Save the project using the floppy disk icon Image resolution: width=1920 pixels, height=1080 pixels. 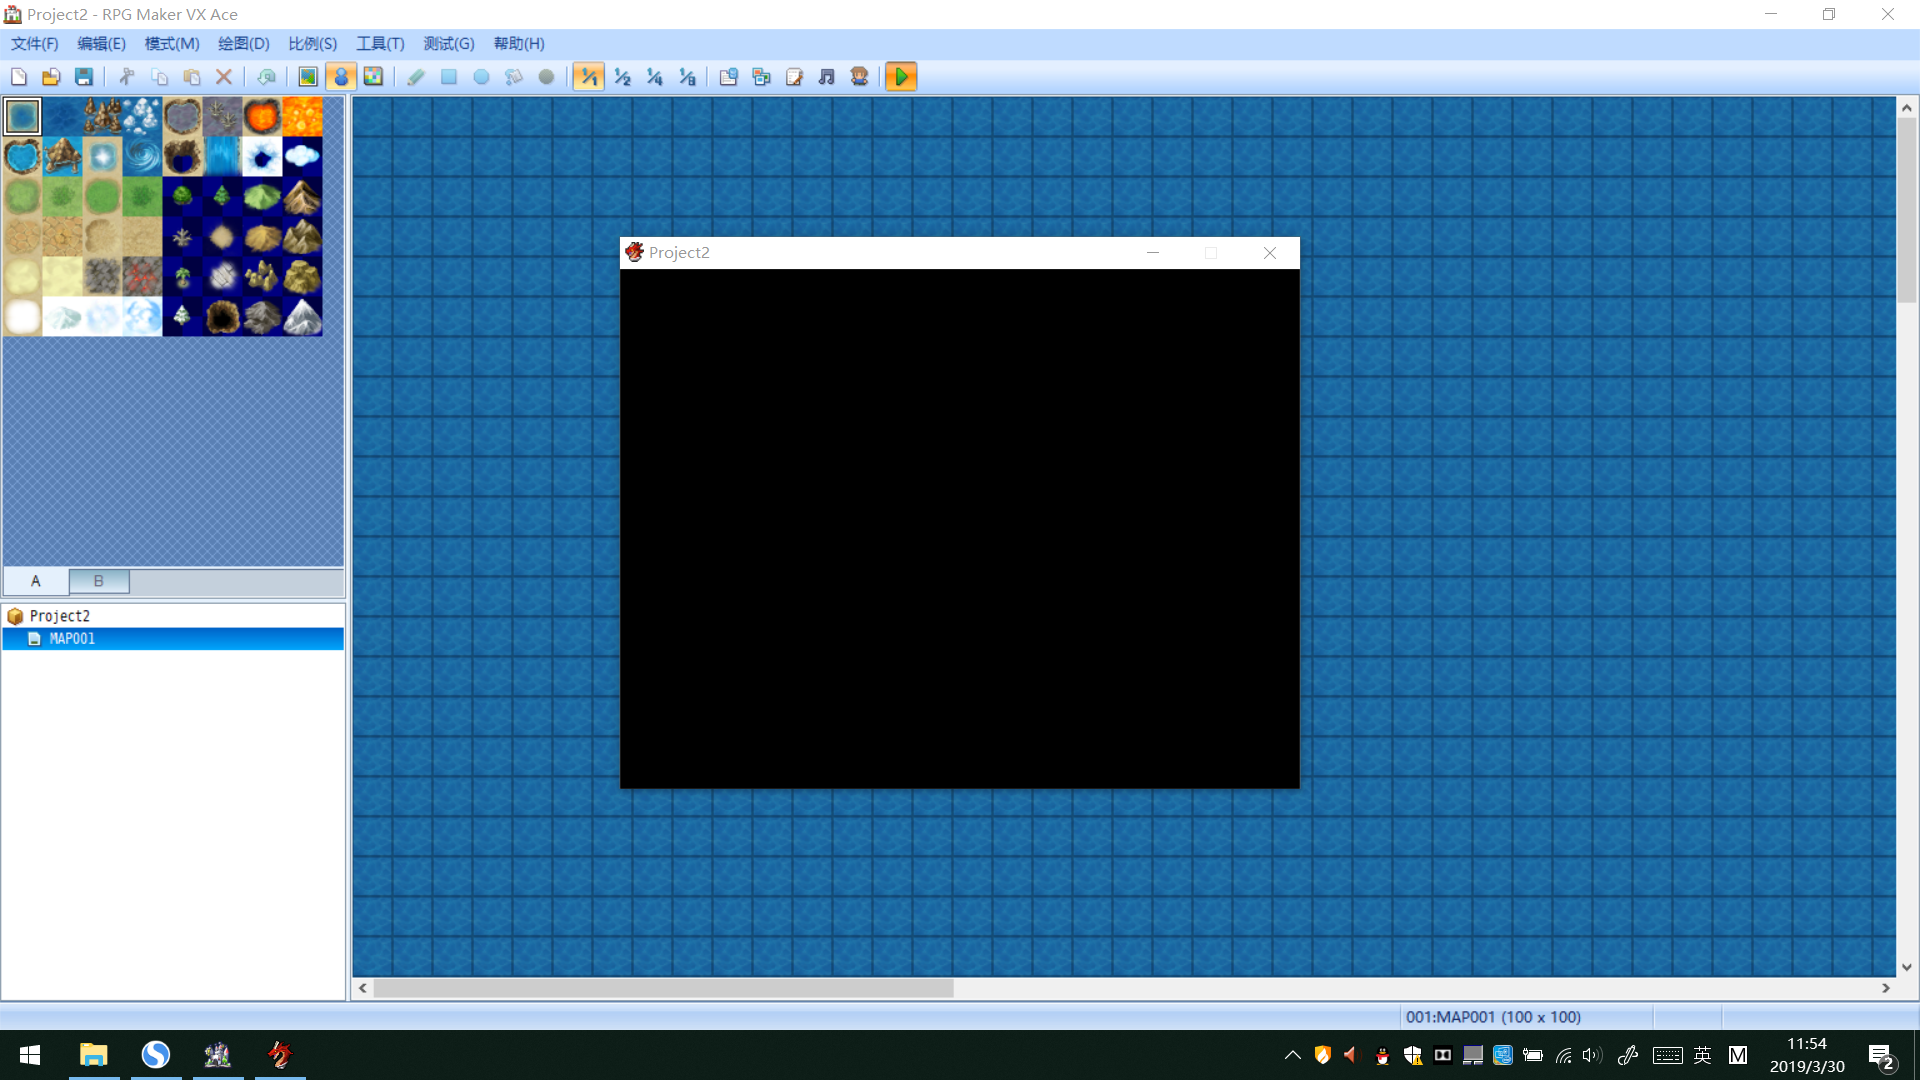84,77
